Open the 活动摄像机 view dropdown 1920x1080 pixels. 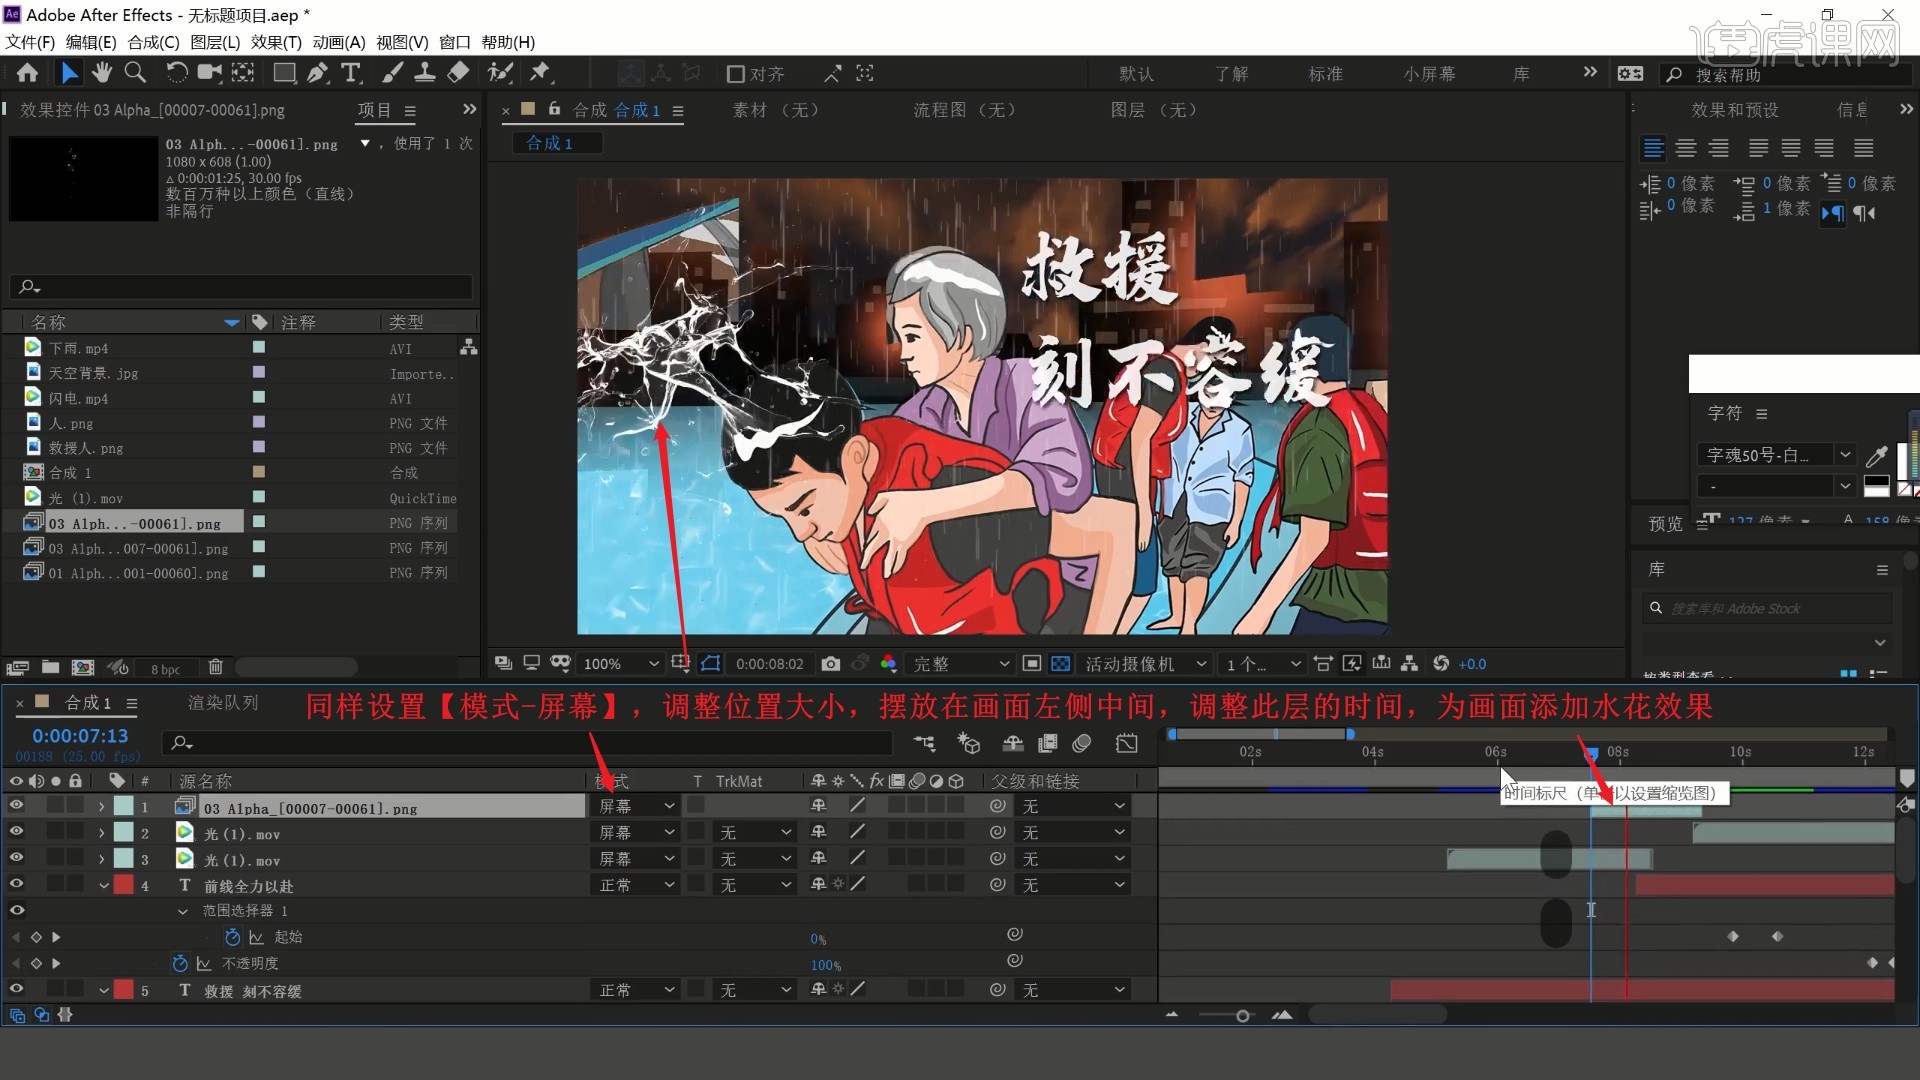coord(1144,664)
